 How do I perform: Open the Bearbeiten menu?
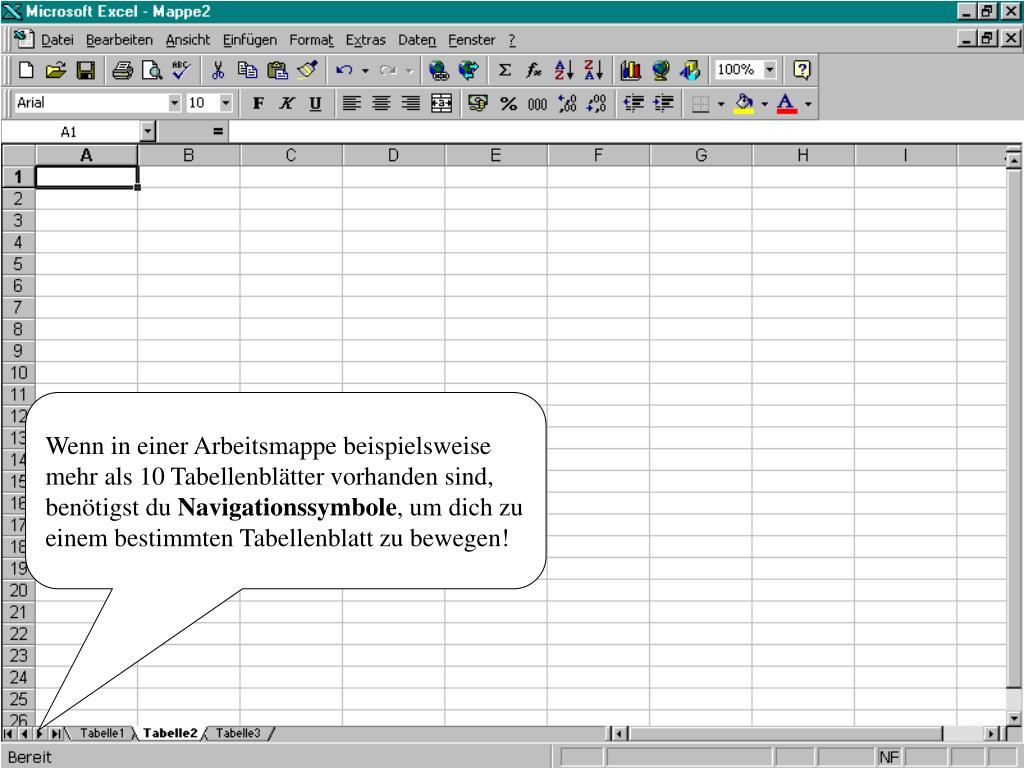click(119, 40)
